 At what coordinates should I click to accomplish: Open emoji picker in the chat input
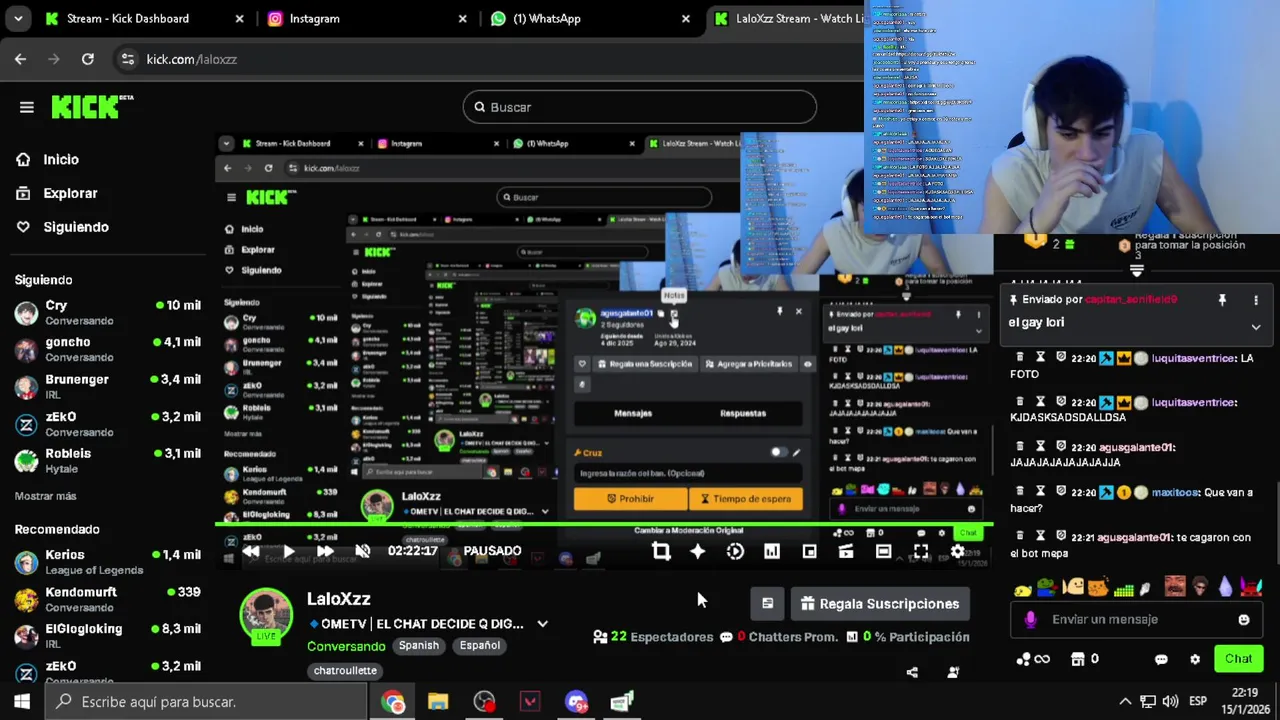point(1244,620)
